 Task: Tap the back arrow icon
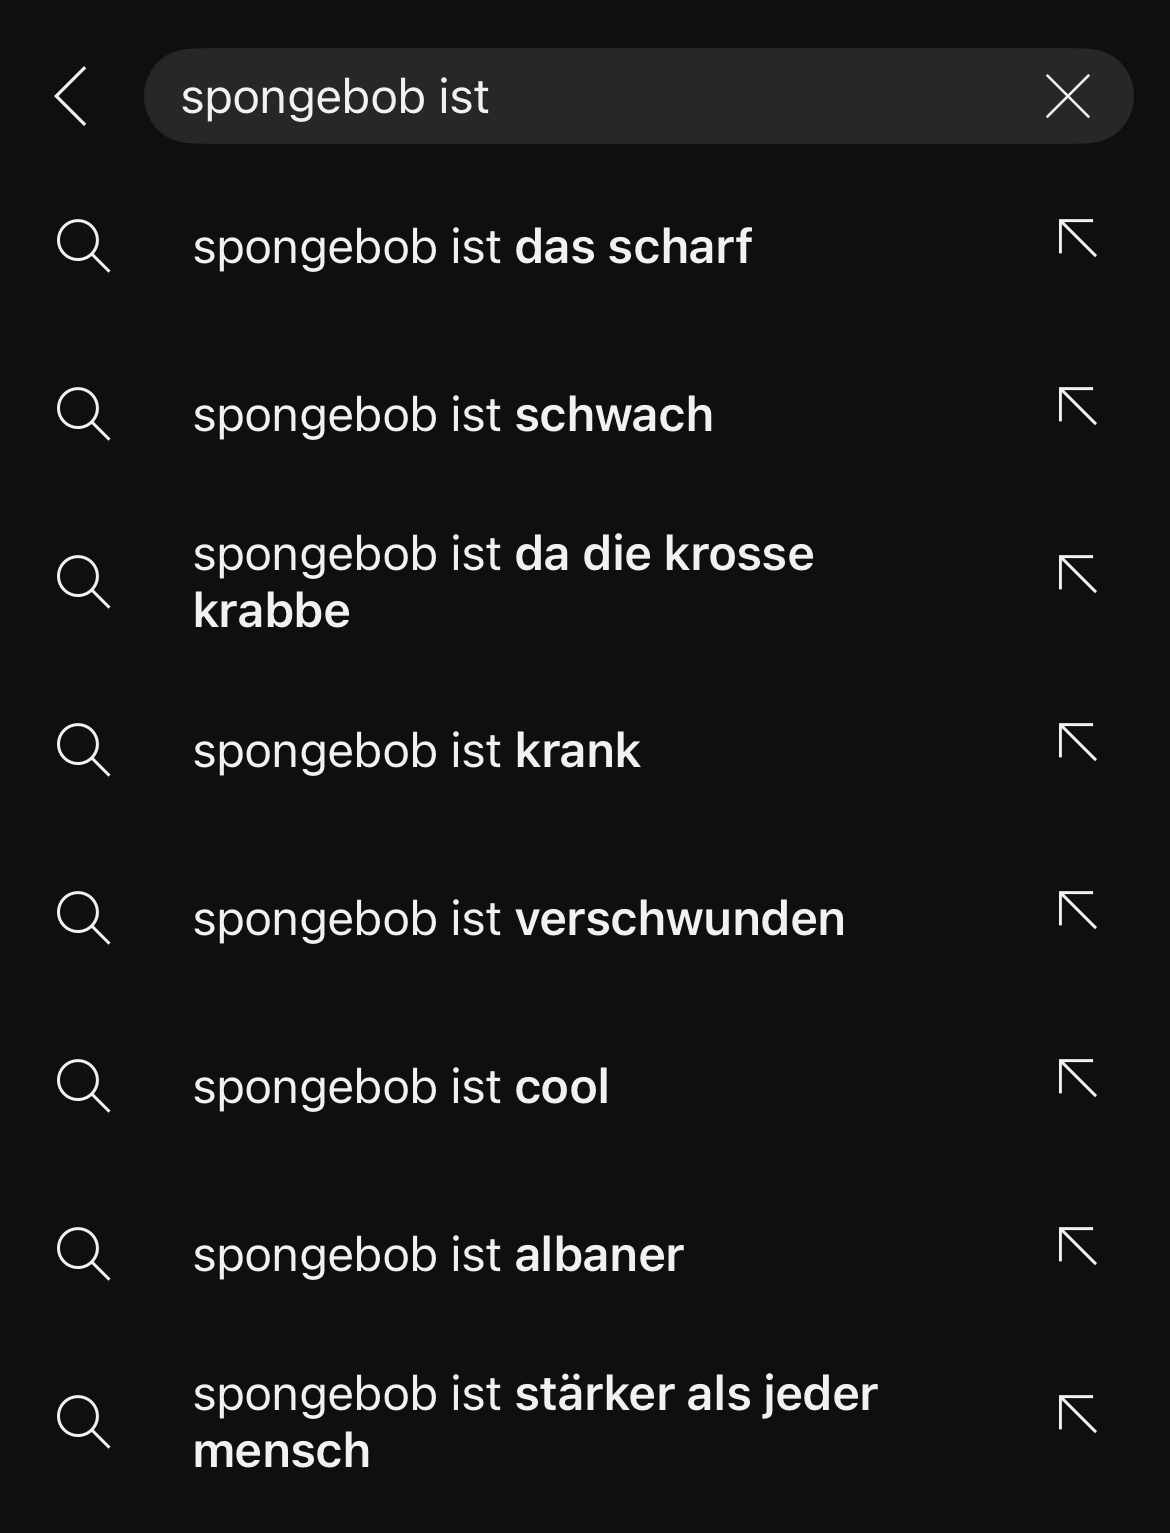(71, 97)
